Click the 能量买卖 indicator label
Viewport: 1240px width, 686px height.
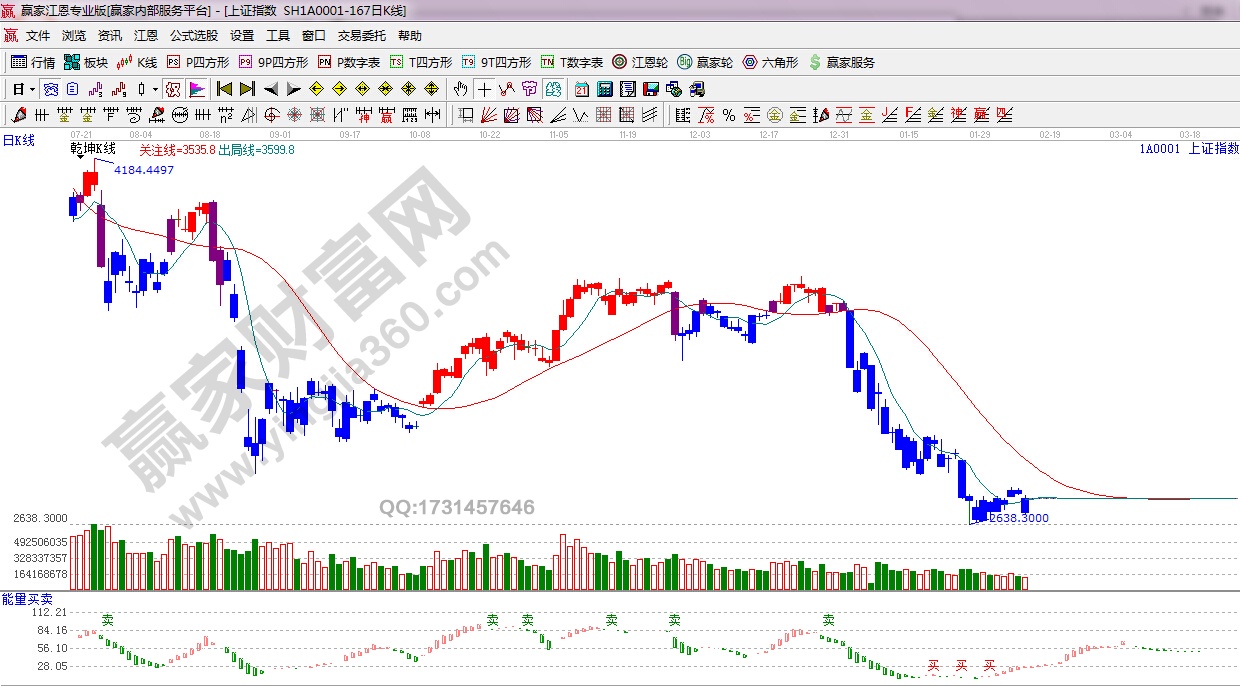21,598
